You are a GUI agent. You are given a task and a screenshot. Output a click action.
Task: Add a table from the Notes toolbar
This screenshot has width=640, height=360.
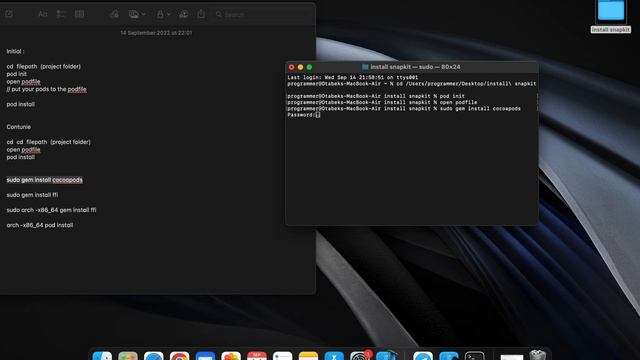click(80, 14)
